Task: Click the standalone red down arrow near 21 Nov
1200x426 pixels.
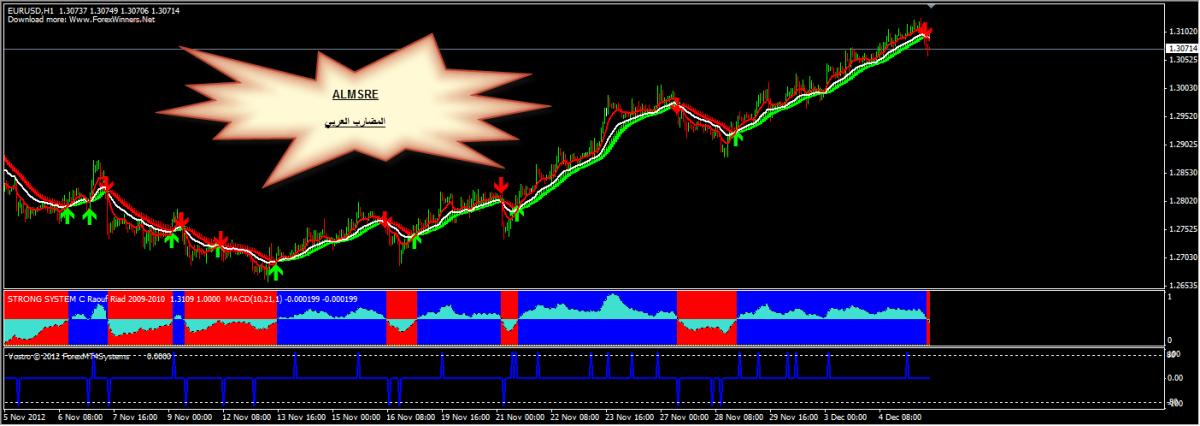Action: click(501, 186)
